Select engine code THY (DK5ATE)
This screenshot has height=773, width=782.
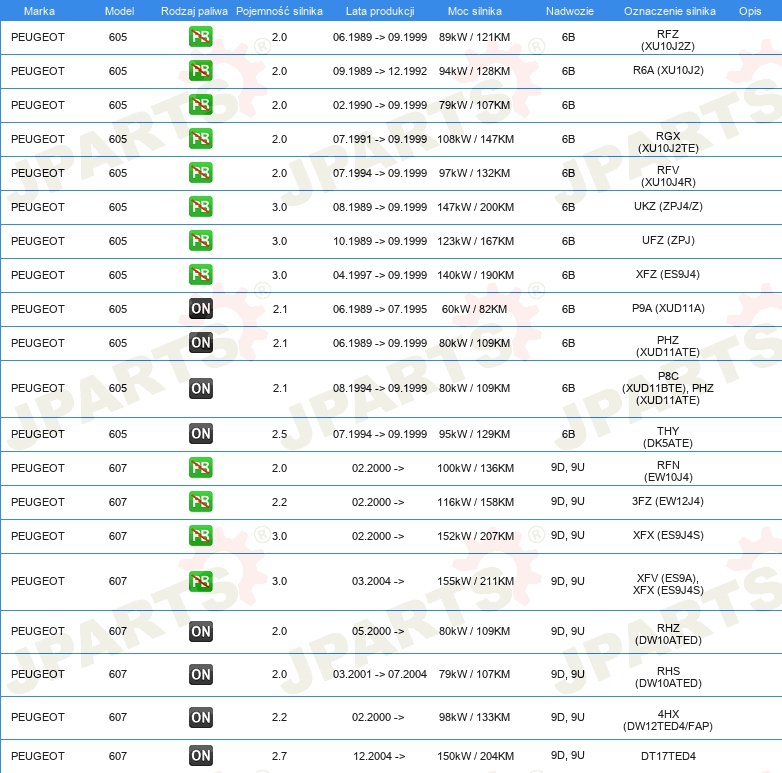tap(668, 437)
